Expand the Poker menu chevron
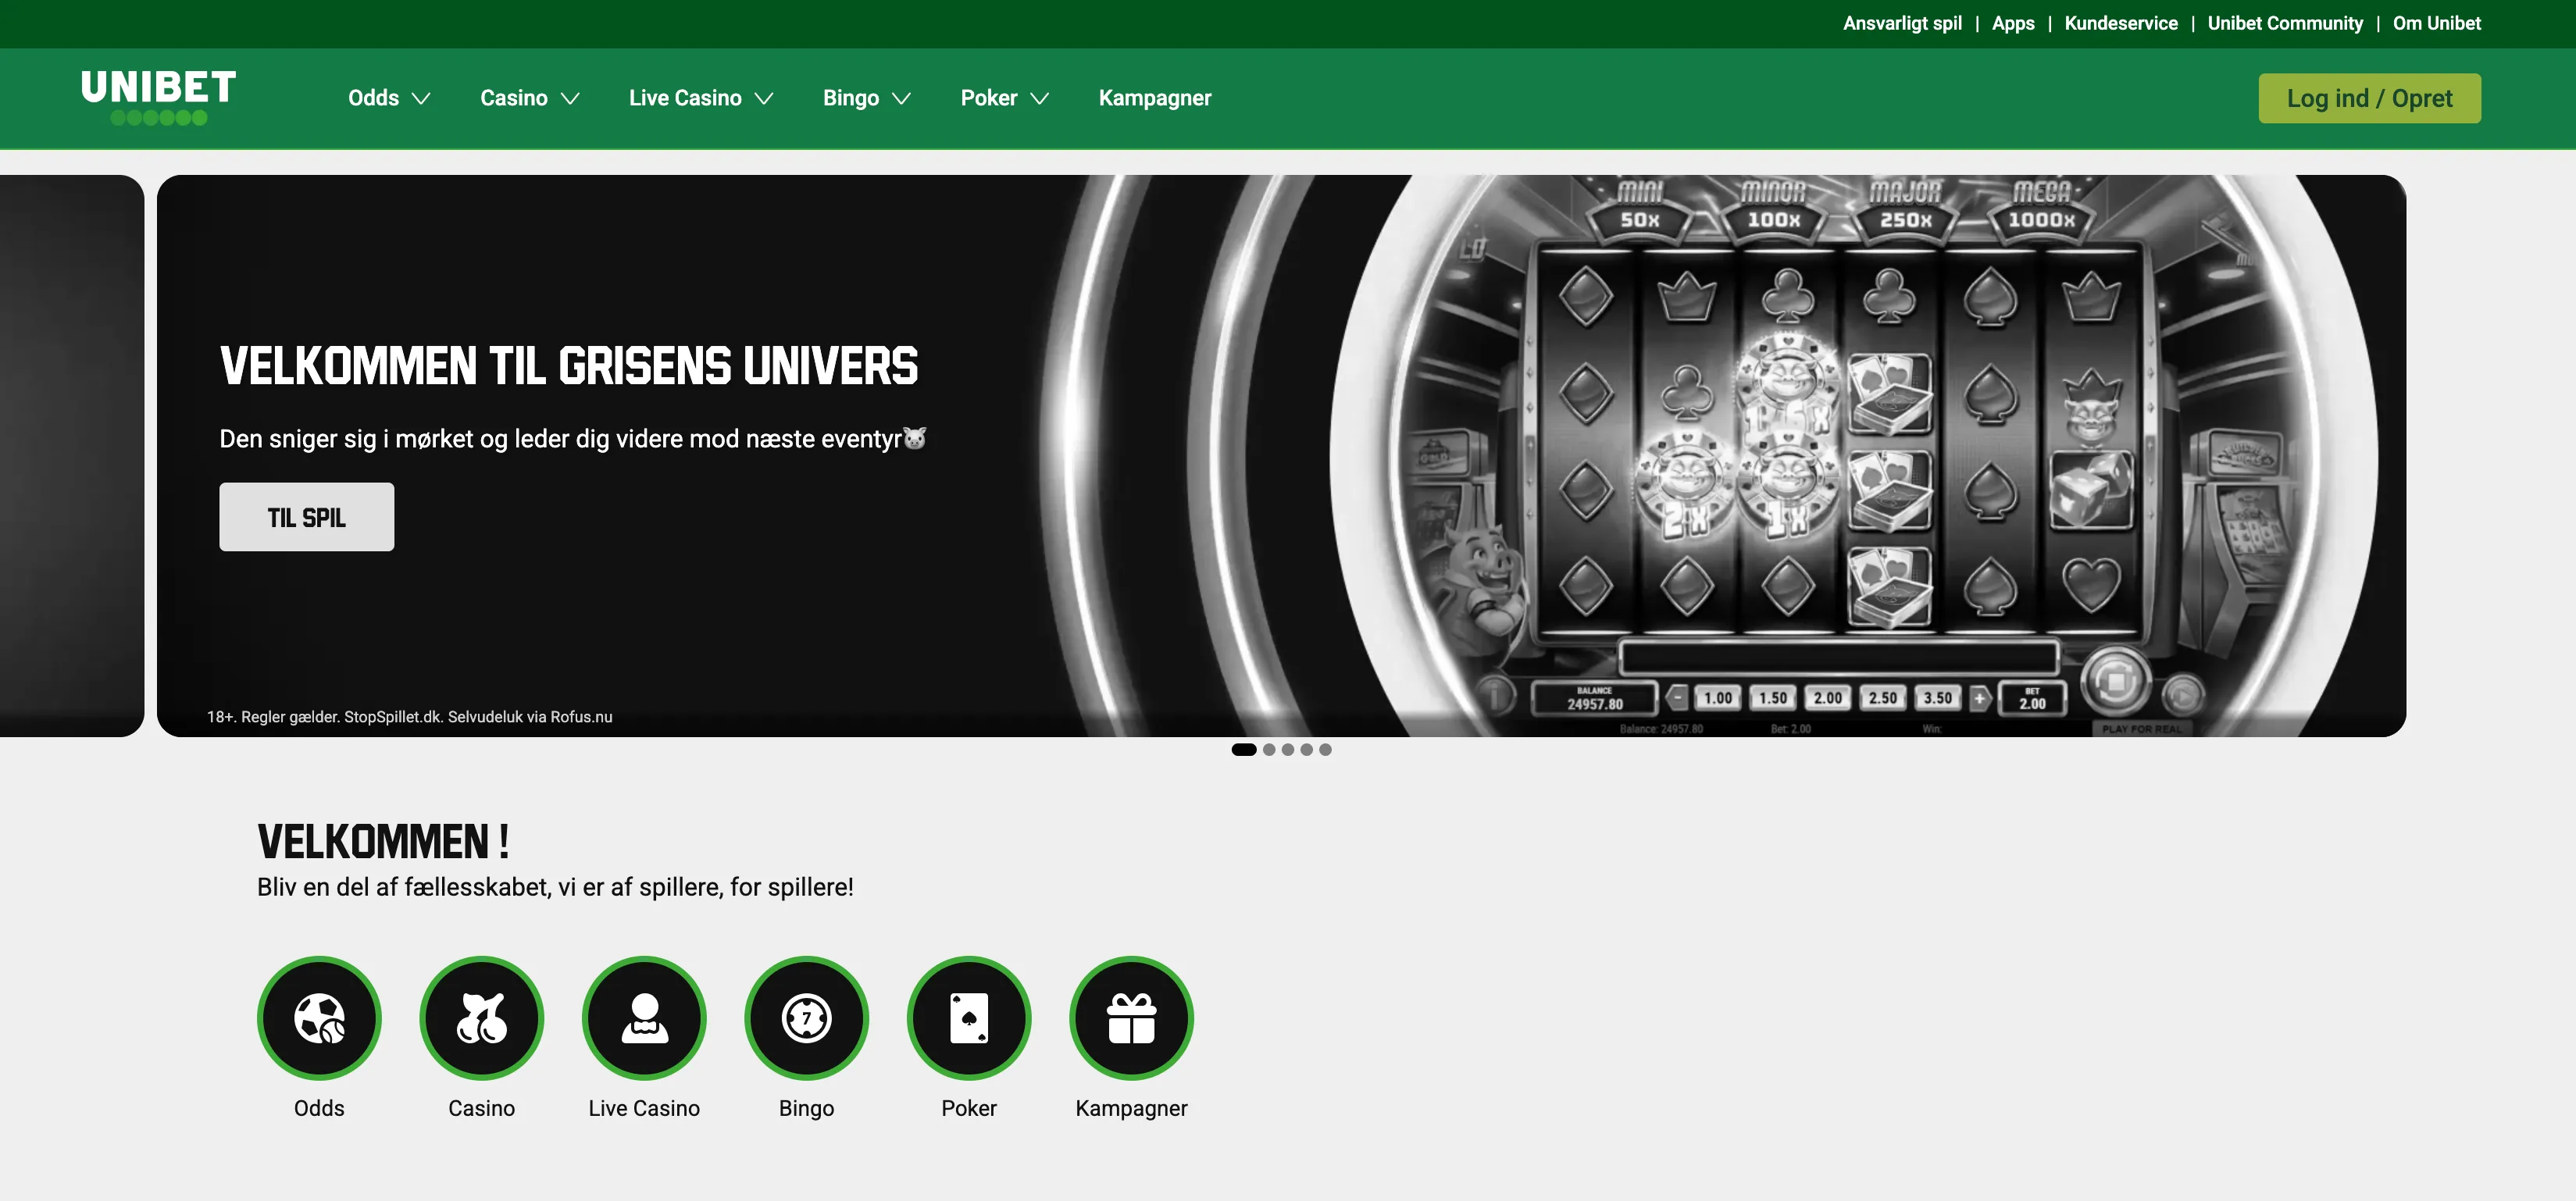 1039,99
